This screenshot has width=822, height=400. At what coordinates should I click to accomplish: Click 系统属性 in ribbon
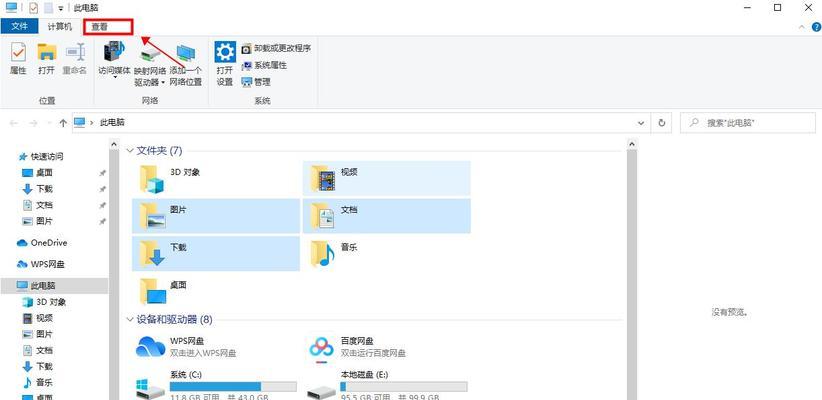click(x=264, y=65)
